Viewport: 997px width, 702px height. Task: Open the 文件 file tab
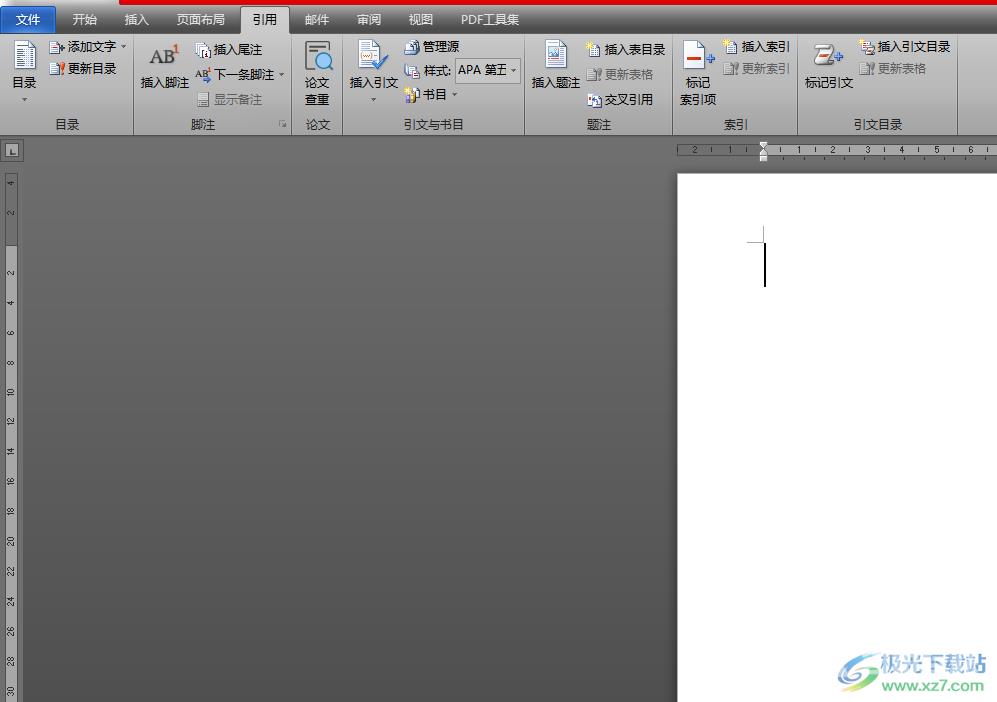click(x=28, y=20)
